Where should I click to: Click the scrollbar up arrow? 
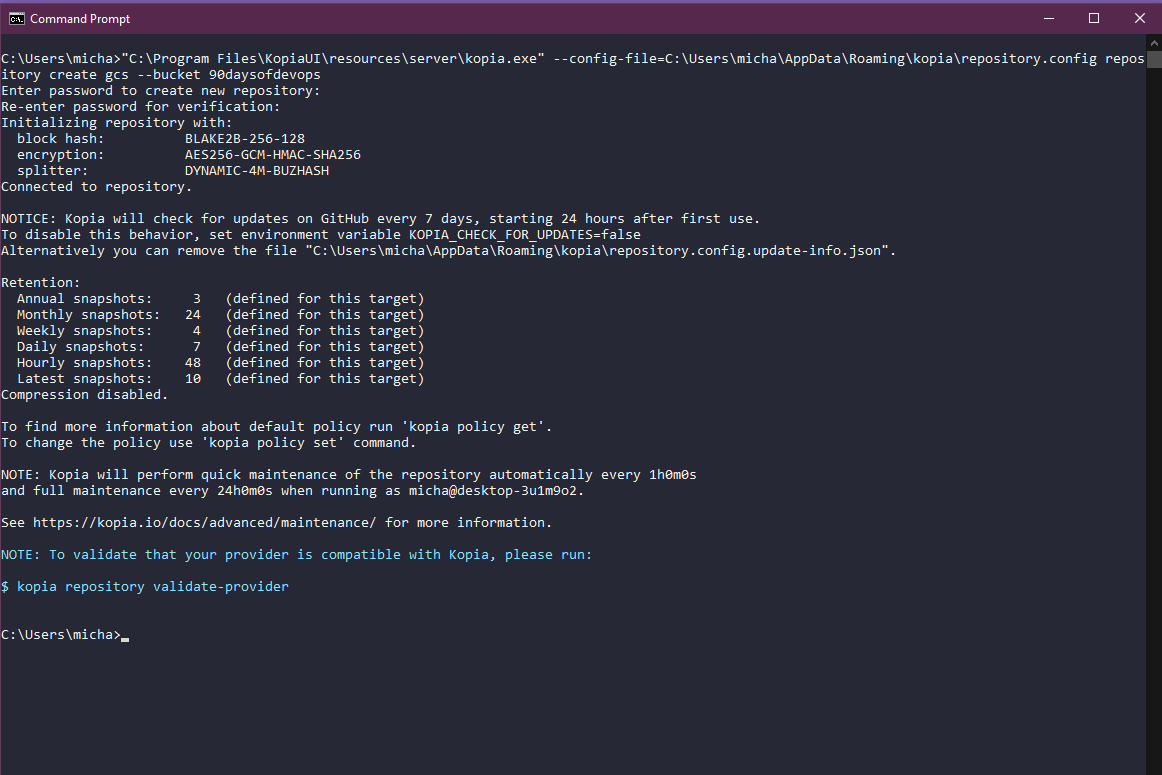tap(1153, 46)
